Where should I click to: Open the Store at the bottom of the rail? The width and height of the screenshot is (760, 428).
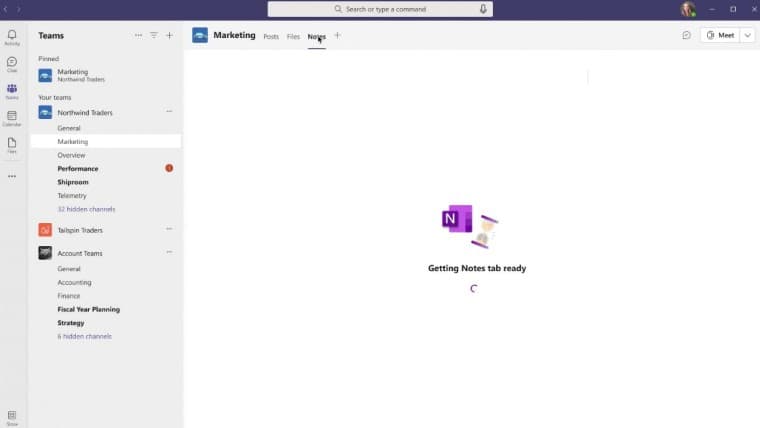[12, 418]
